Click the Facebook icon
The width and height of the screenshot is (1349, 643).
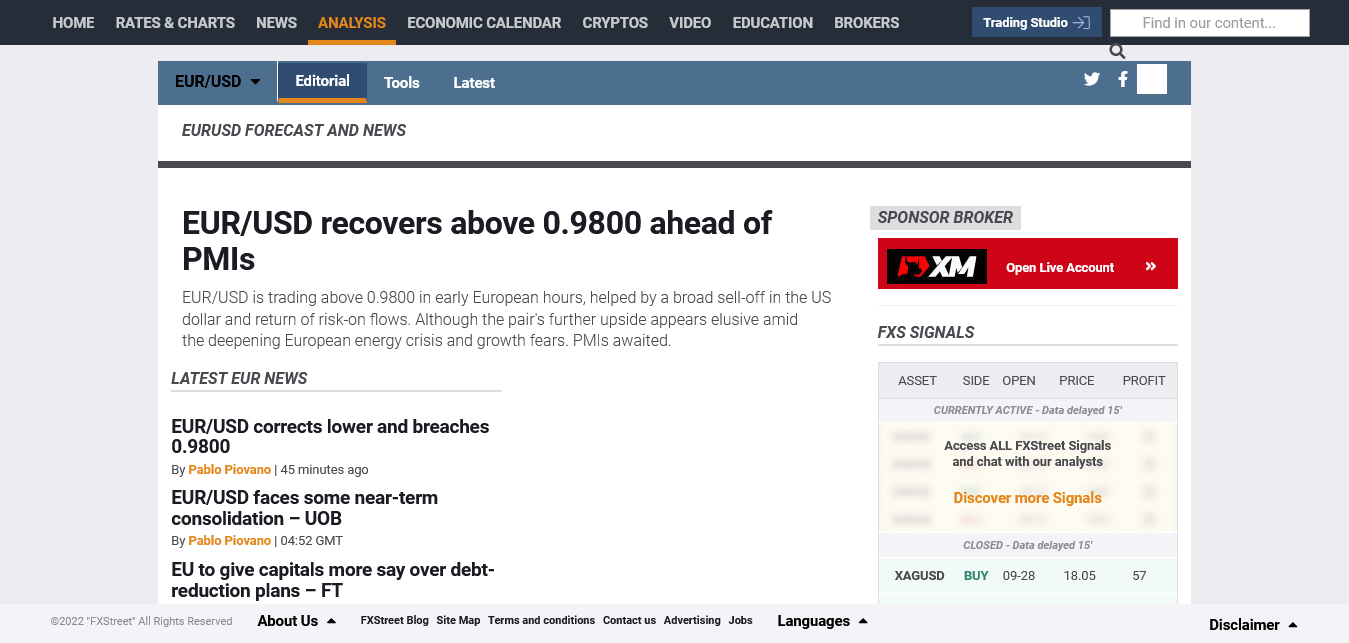tap(1123, 79)
